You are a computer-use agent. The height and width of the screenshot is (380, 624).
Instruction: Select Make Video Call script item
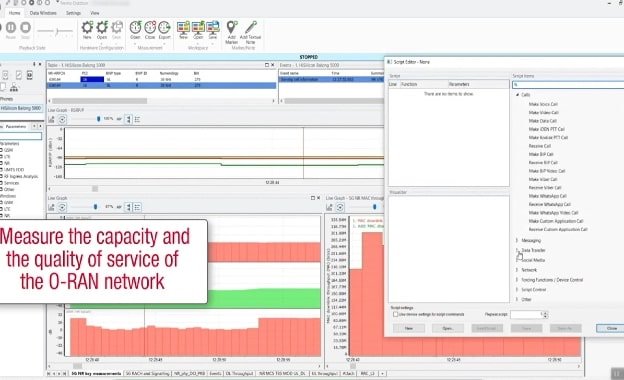point(543,113)
